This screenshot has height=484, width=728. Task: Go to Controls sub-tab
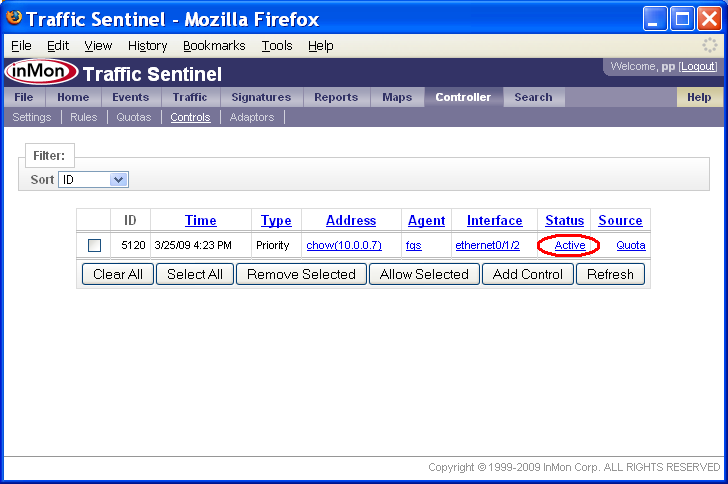[190, 117]
